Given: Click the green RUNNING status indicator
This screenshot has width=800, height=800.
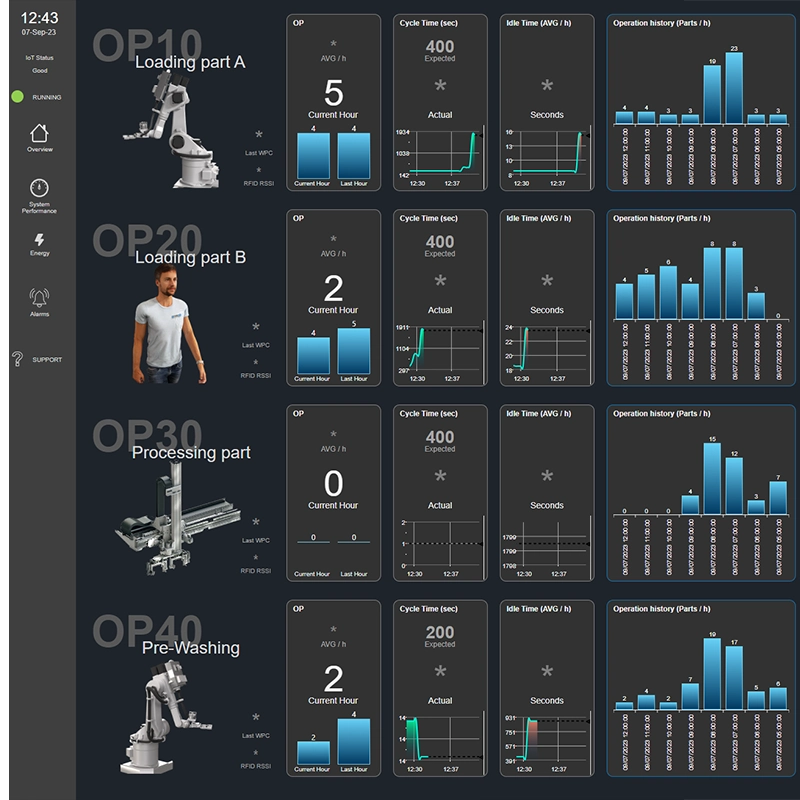Looking at the screenshot, I should pos(17,97).
